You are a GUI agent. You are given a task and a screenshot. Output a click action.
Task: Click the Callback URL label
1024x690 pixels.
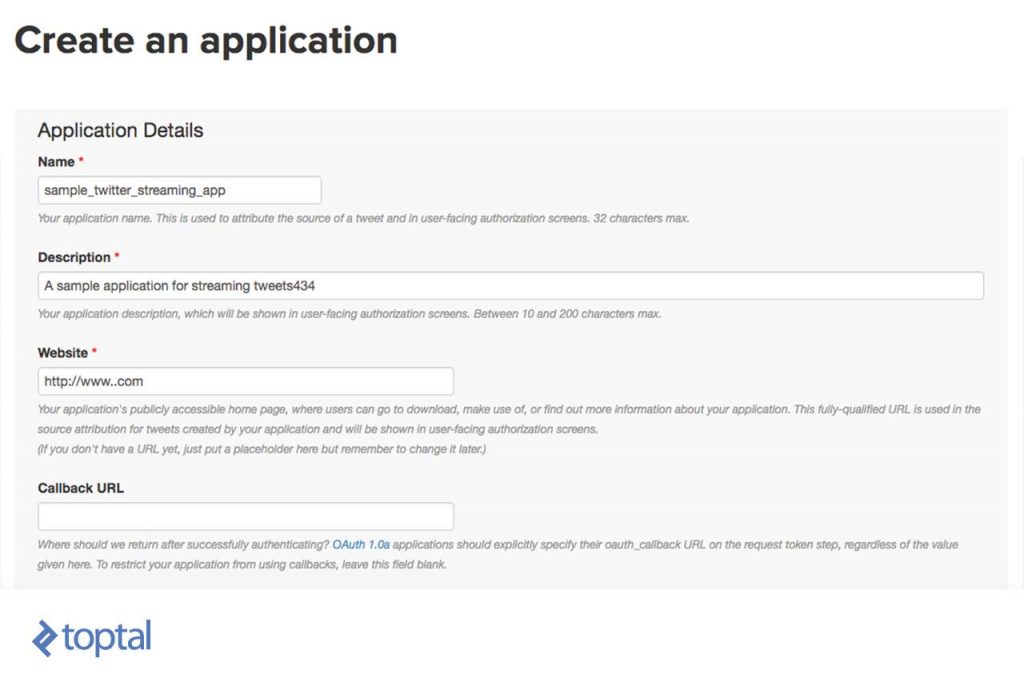pos(79,488)
